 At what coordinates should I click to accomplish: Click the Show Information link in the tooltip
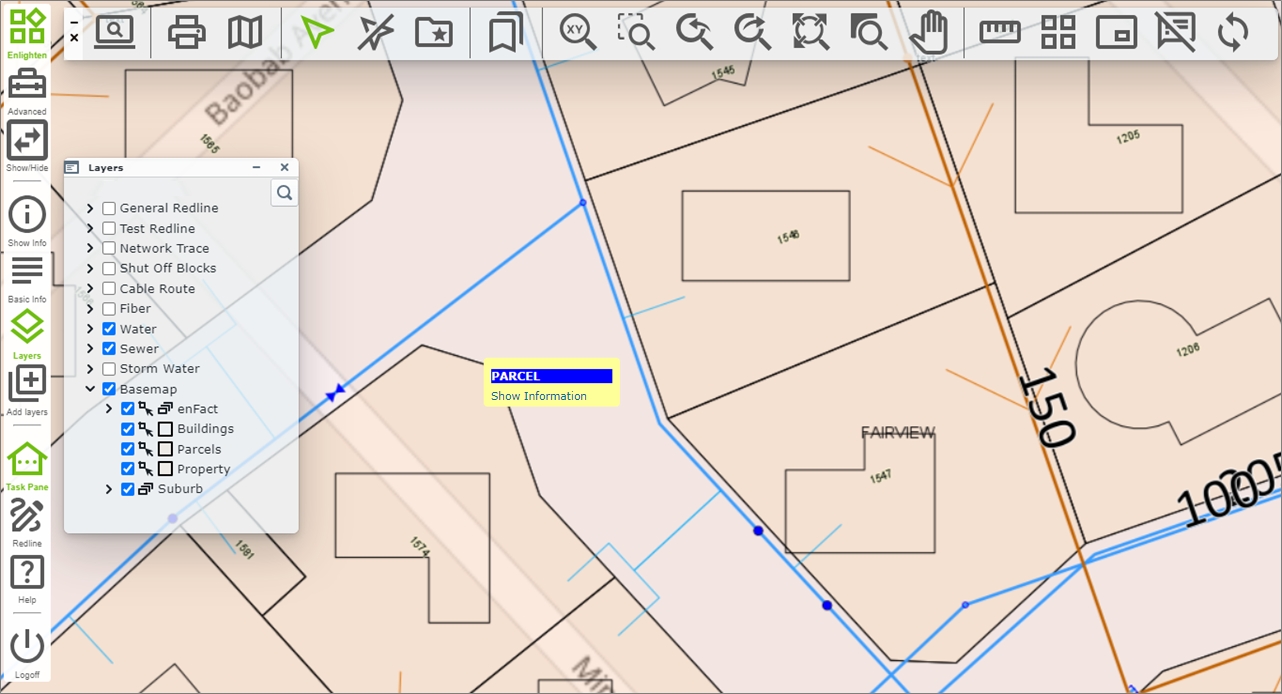538,396
